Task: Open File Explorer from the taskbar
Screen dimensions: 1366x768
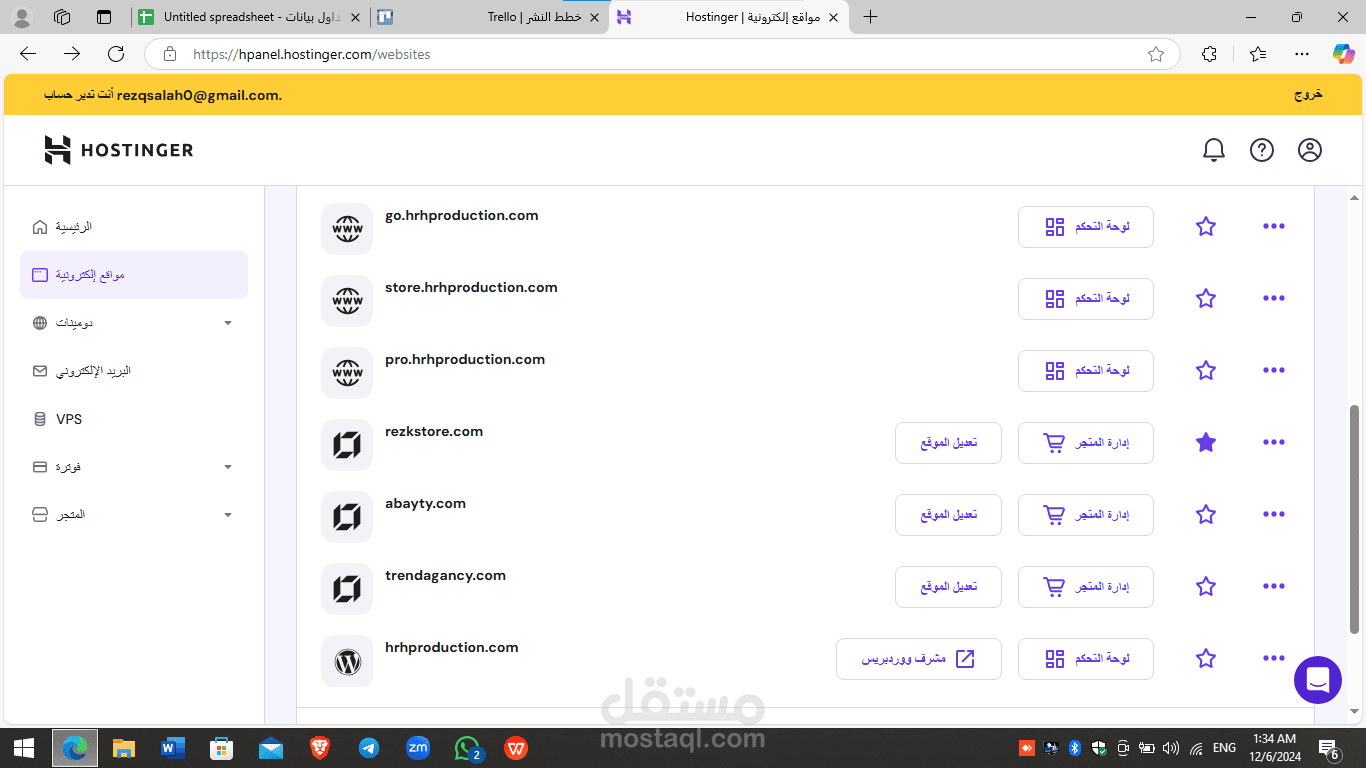Action: point(124,748)
